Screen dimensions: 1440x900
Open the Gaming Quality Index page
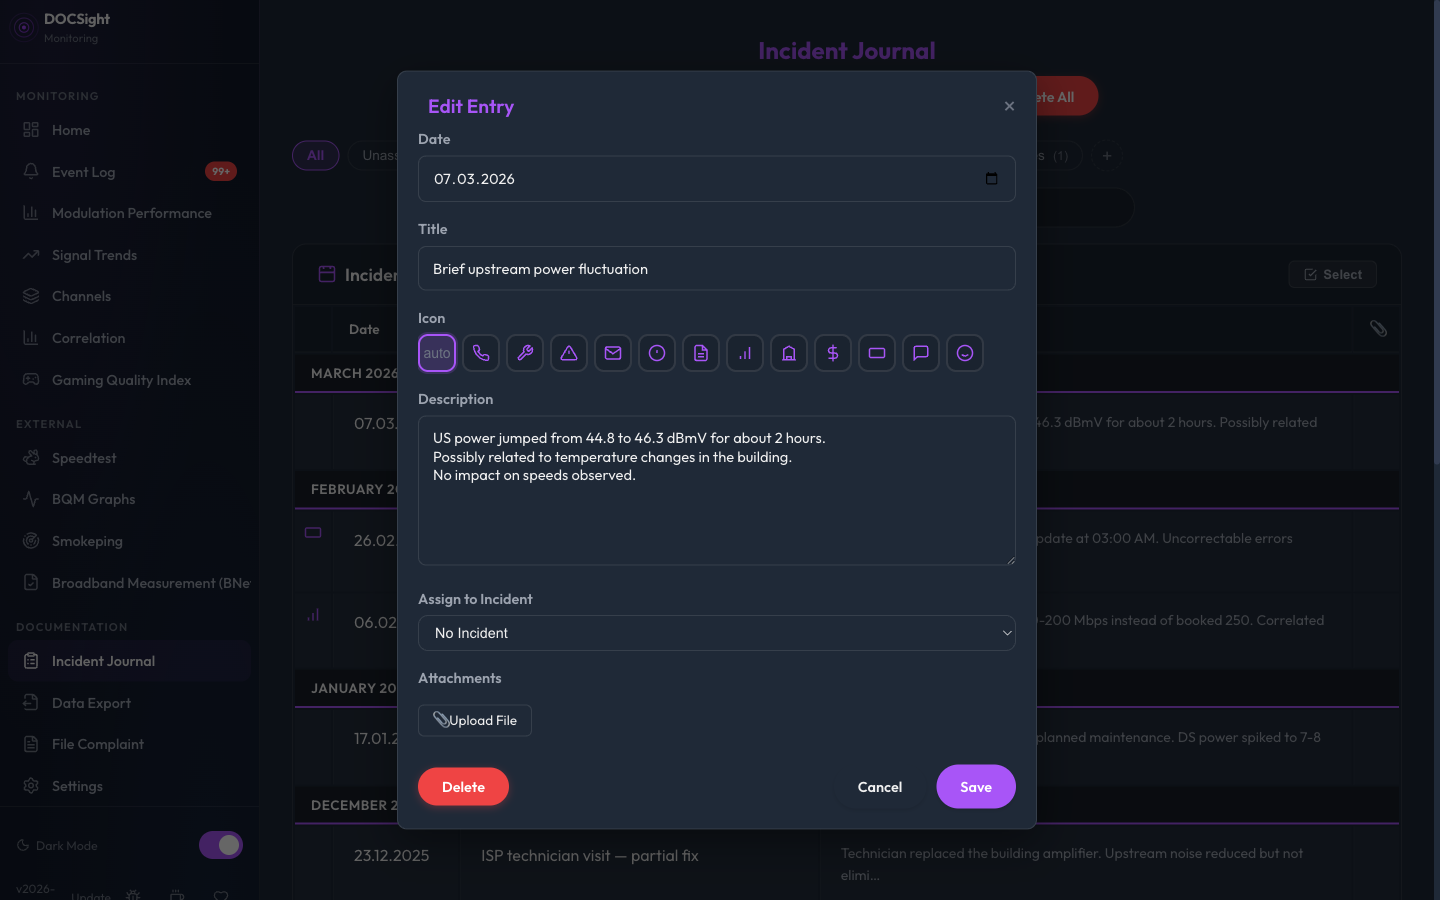coord(120,380)
